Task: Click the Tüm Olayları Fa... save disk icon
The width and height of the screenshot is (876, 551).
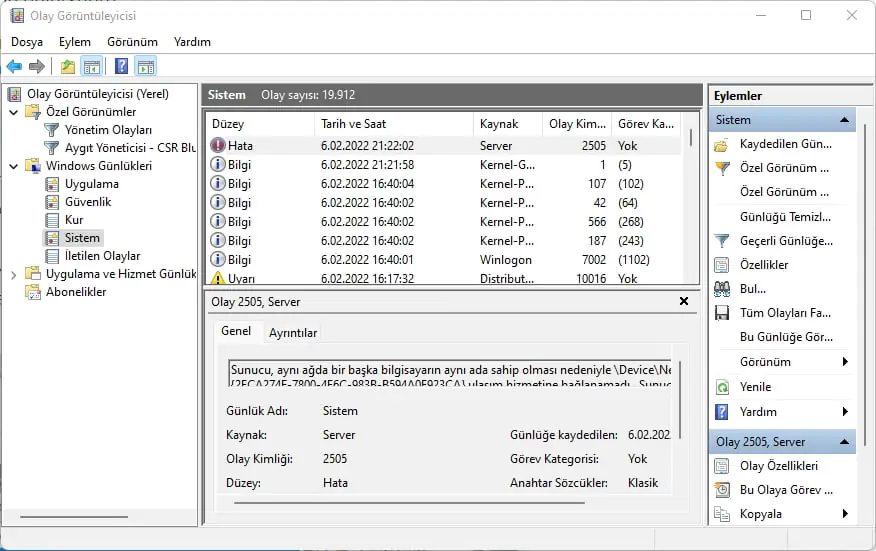Action: (x=722, y=313)
